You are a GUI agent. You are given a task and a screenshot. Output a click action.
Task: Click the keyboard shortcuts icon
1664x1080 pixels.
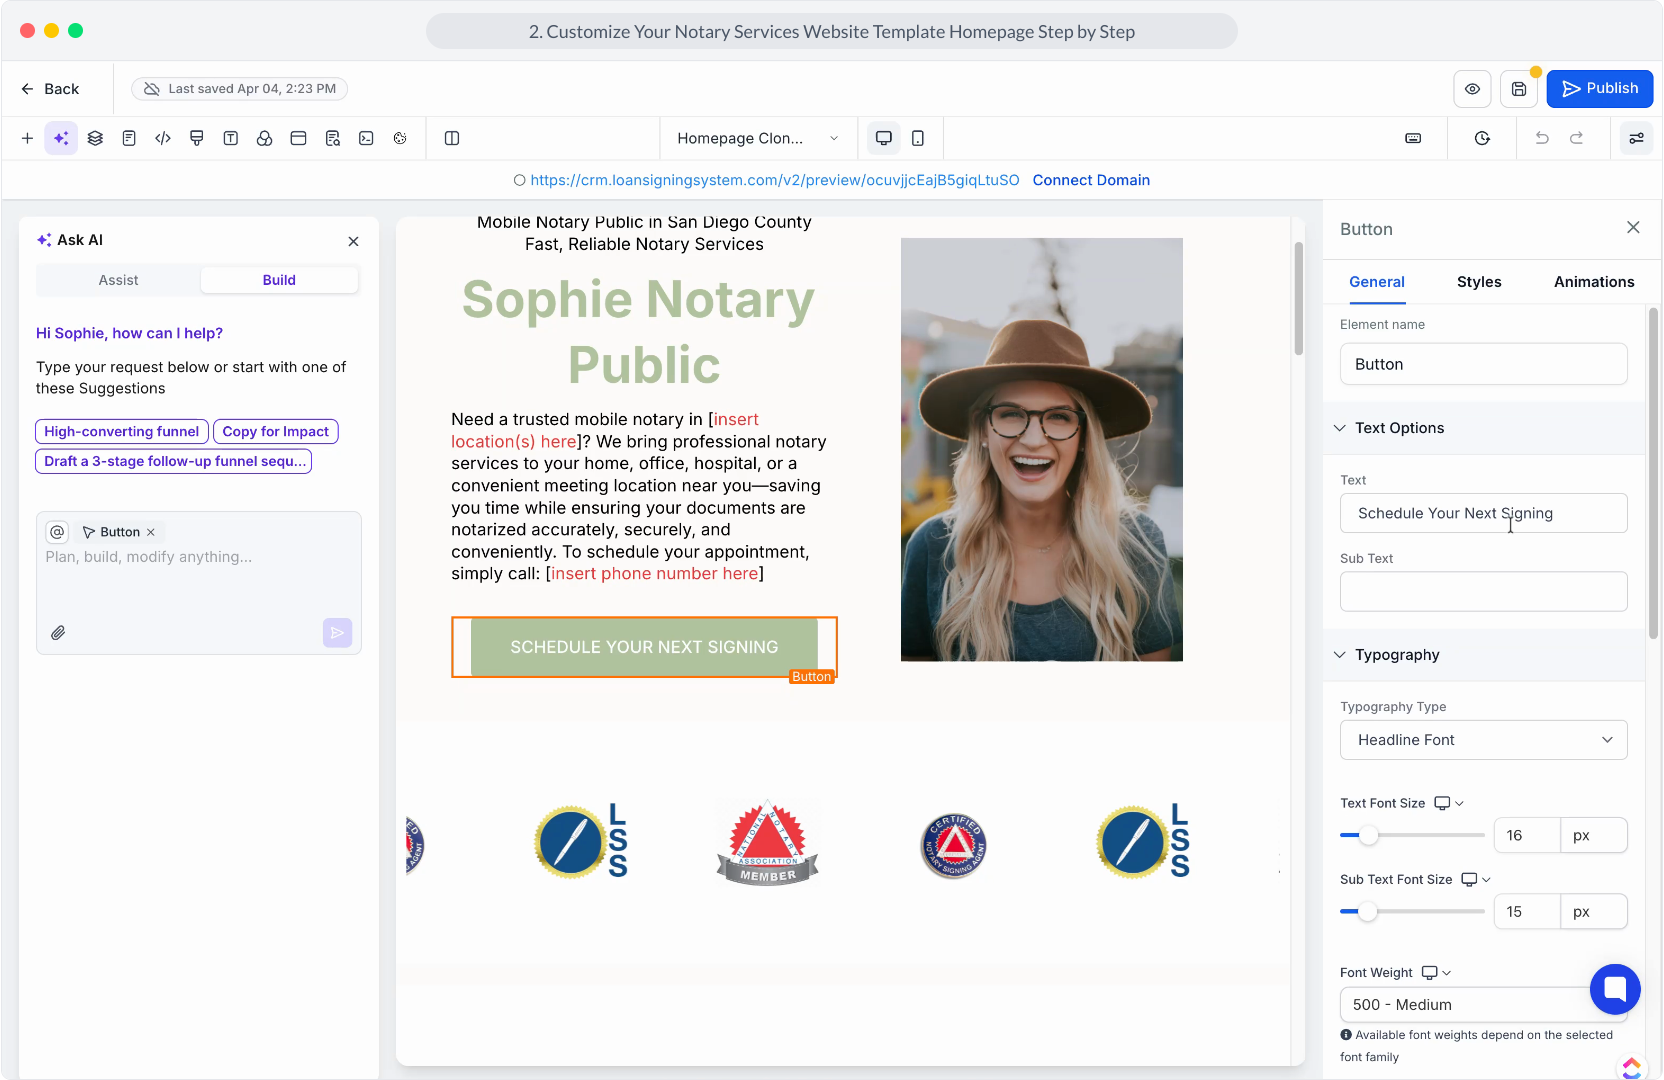1413,138
